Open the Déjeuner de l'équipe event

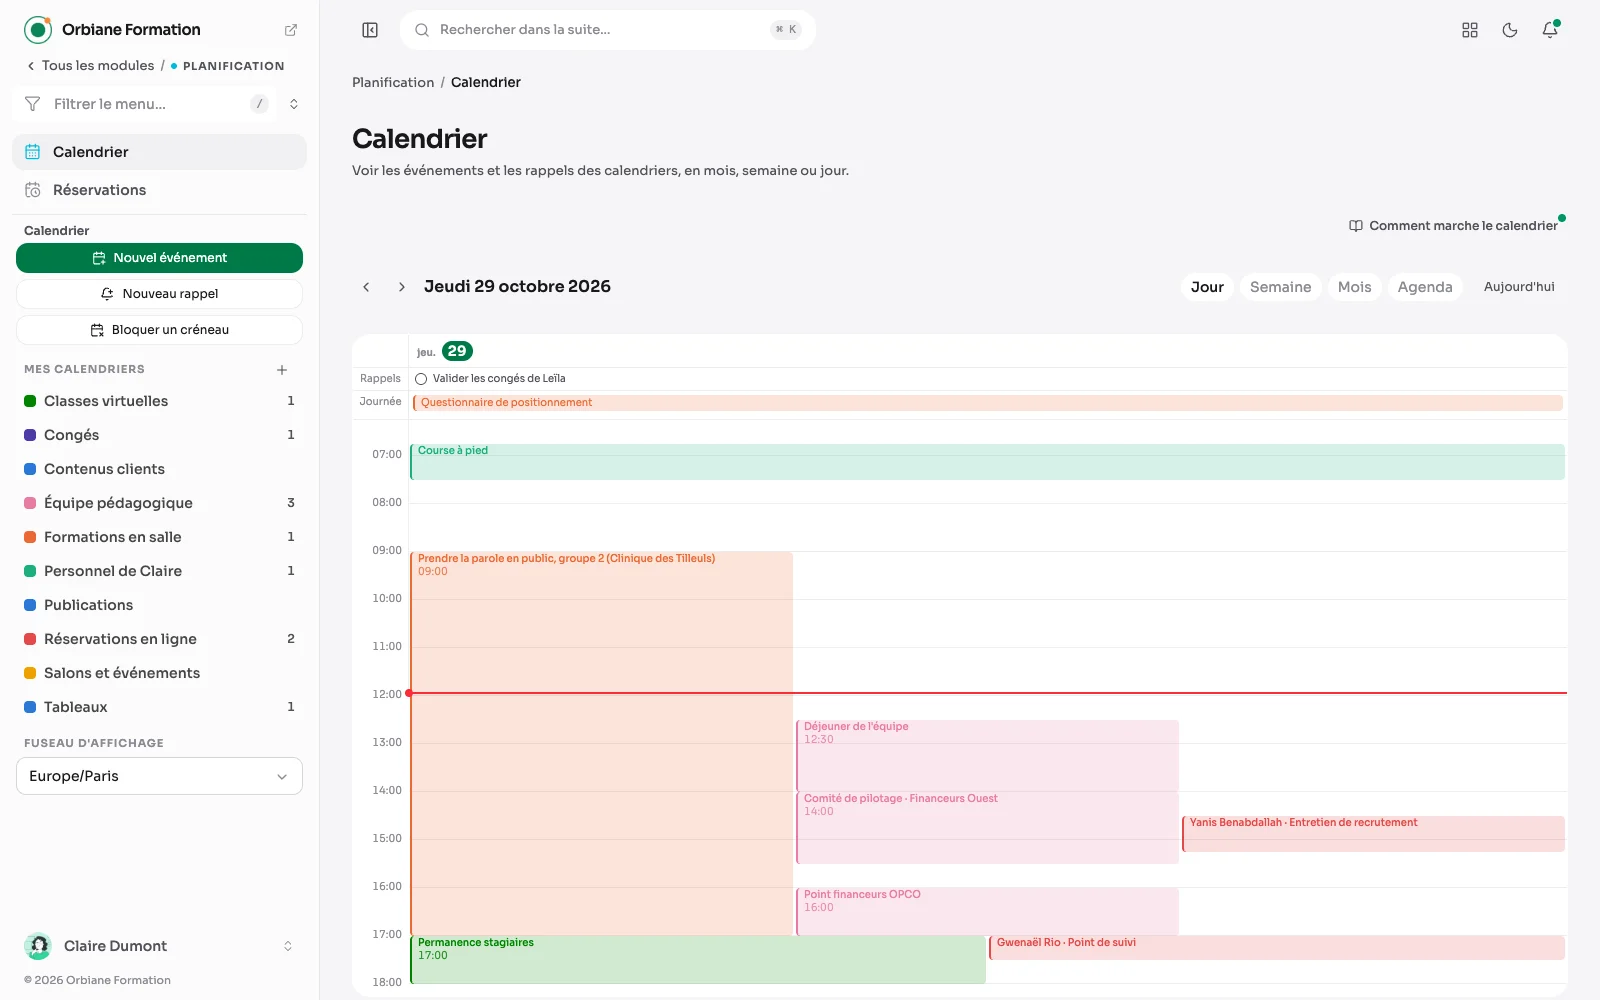click(987, 755)
